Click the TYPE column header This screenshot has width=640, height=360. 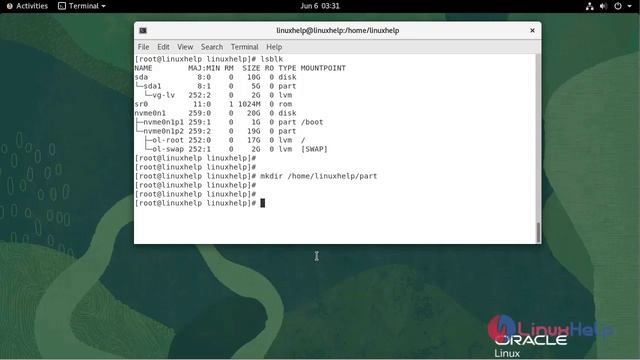pos(287,68)
